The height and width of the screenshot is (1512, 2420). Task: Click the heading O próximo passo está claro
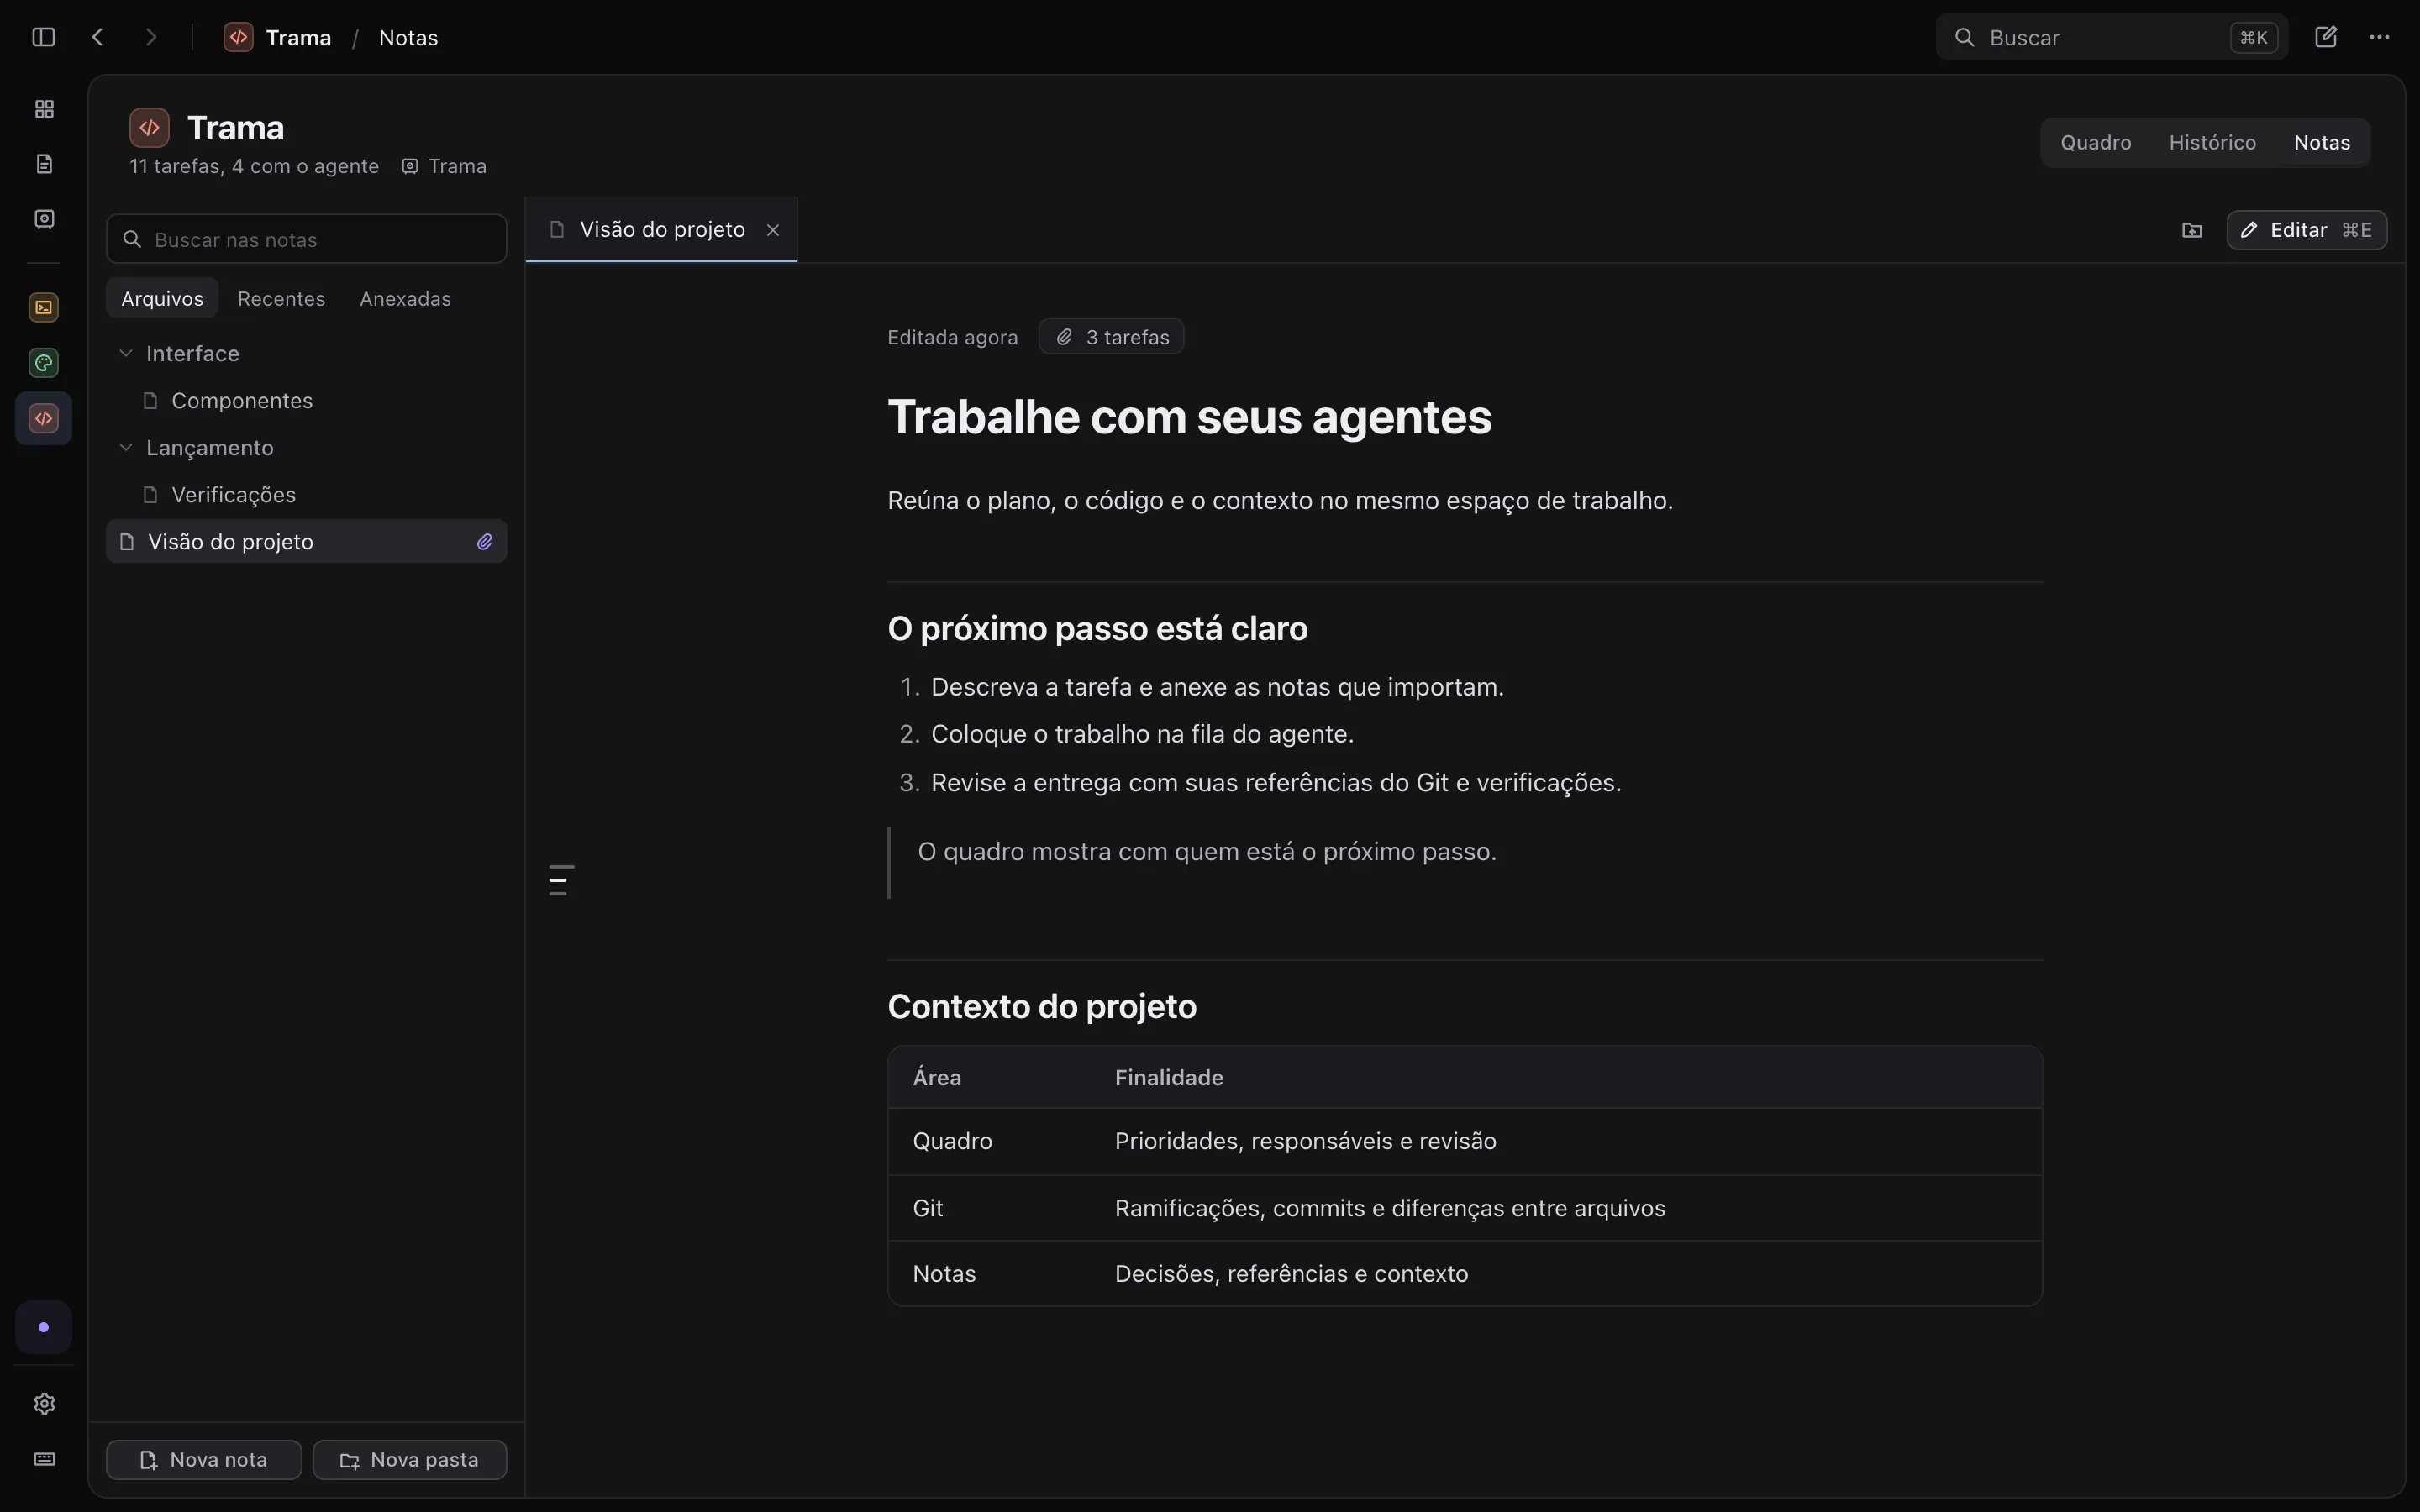coord(1097,628)
